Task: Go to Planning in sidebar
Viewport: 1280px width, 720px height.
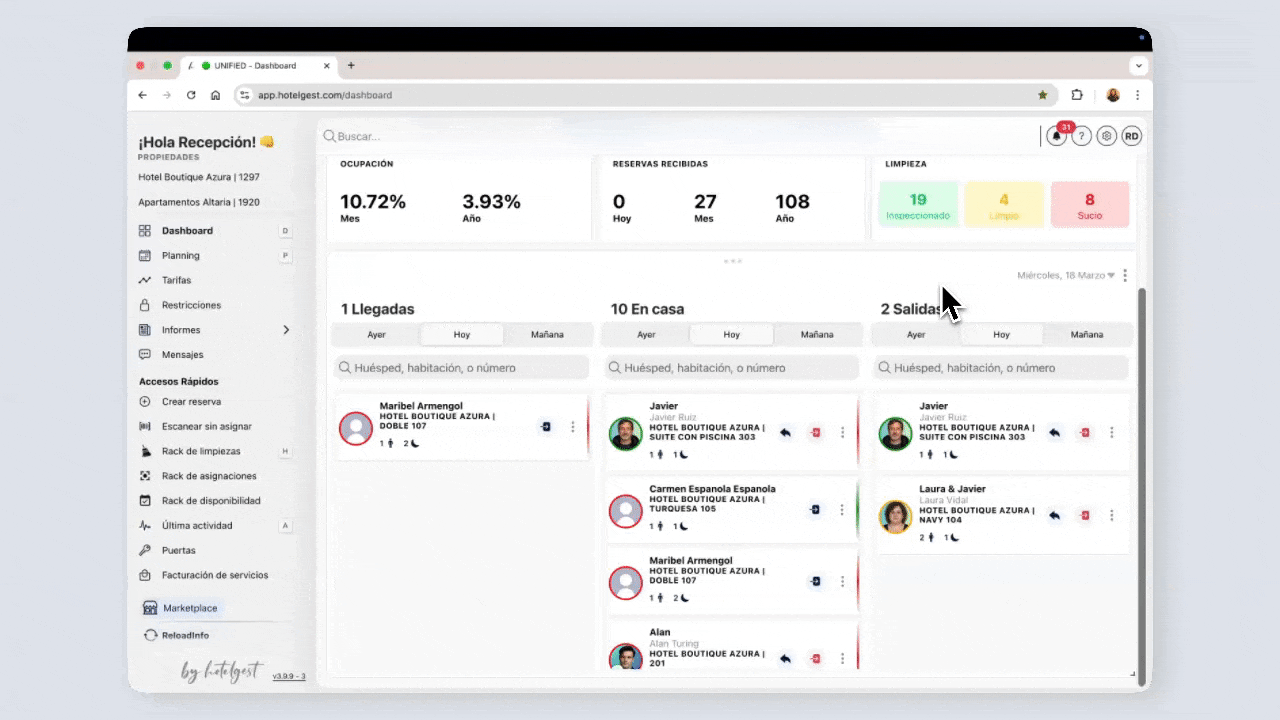Action: pos(180,256)
